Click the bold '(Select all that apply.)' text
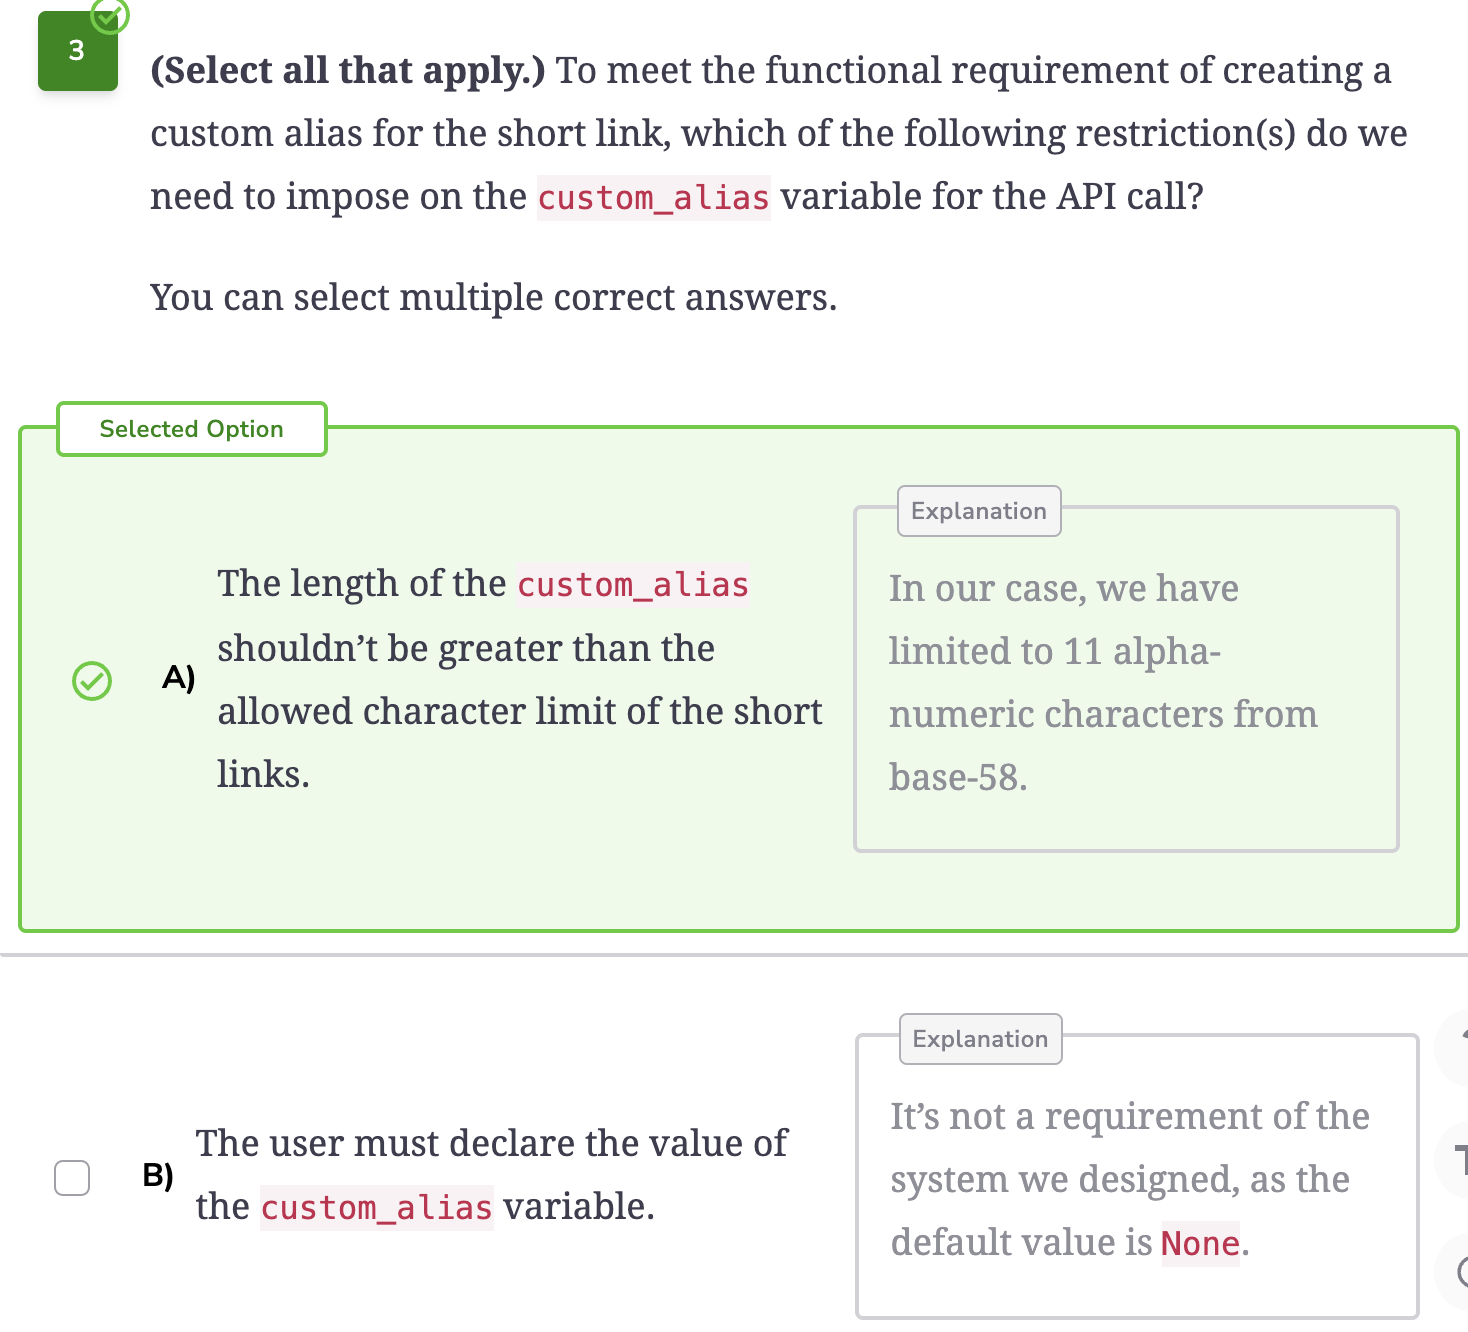 coord(348,71)
